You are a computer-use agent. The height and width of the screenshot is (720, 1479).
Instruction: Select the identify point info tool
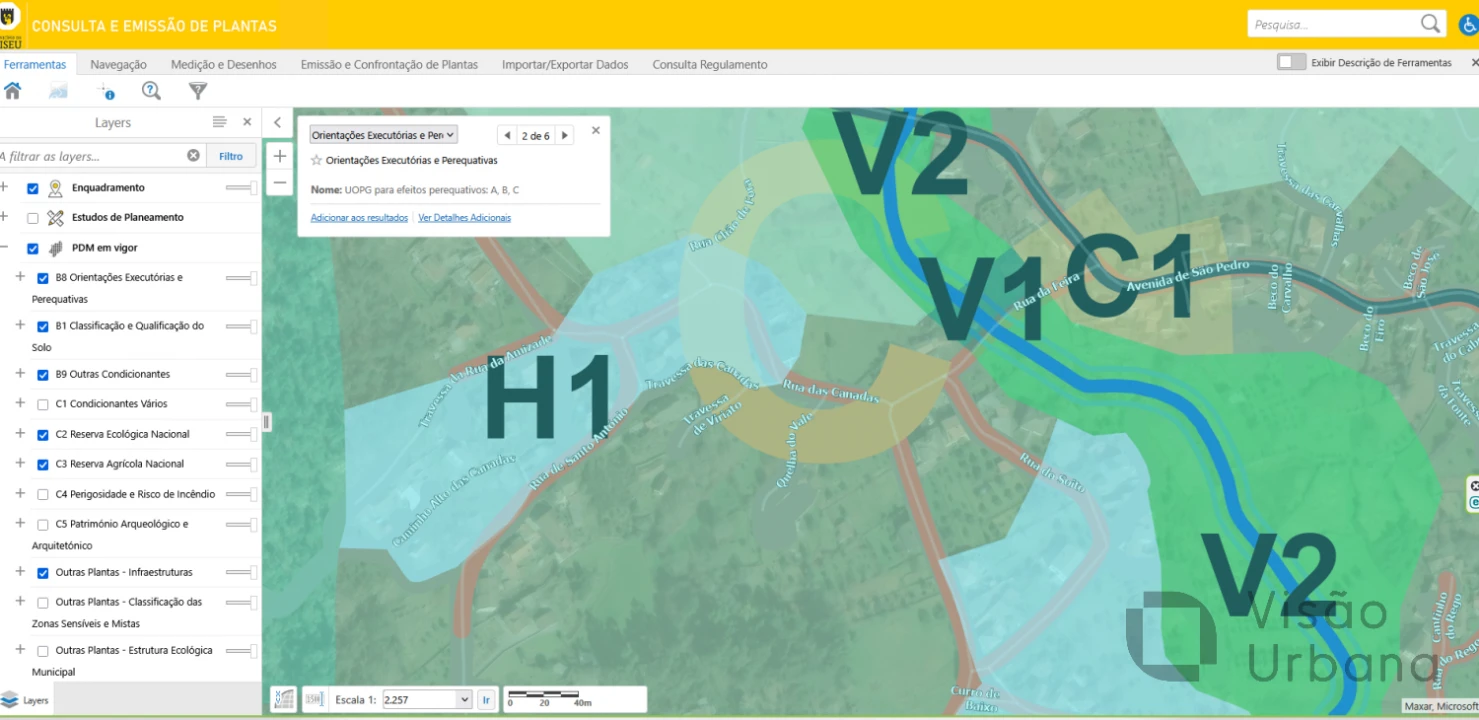pyautogui.click(x=105, y=91)
